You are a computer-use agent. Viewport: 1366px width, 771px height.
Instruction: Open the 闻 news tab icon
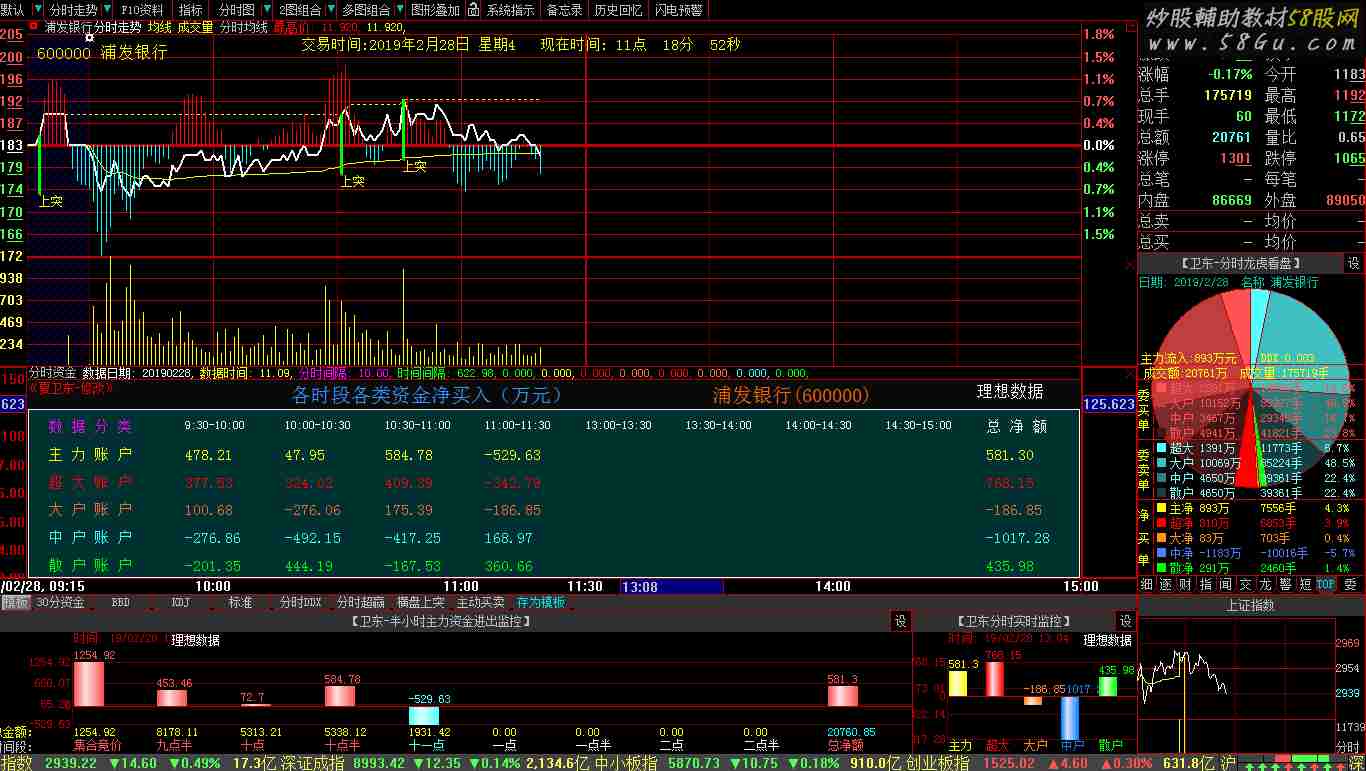pyautogui.click(x=1226, y=584)
